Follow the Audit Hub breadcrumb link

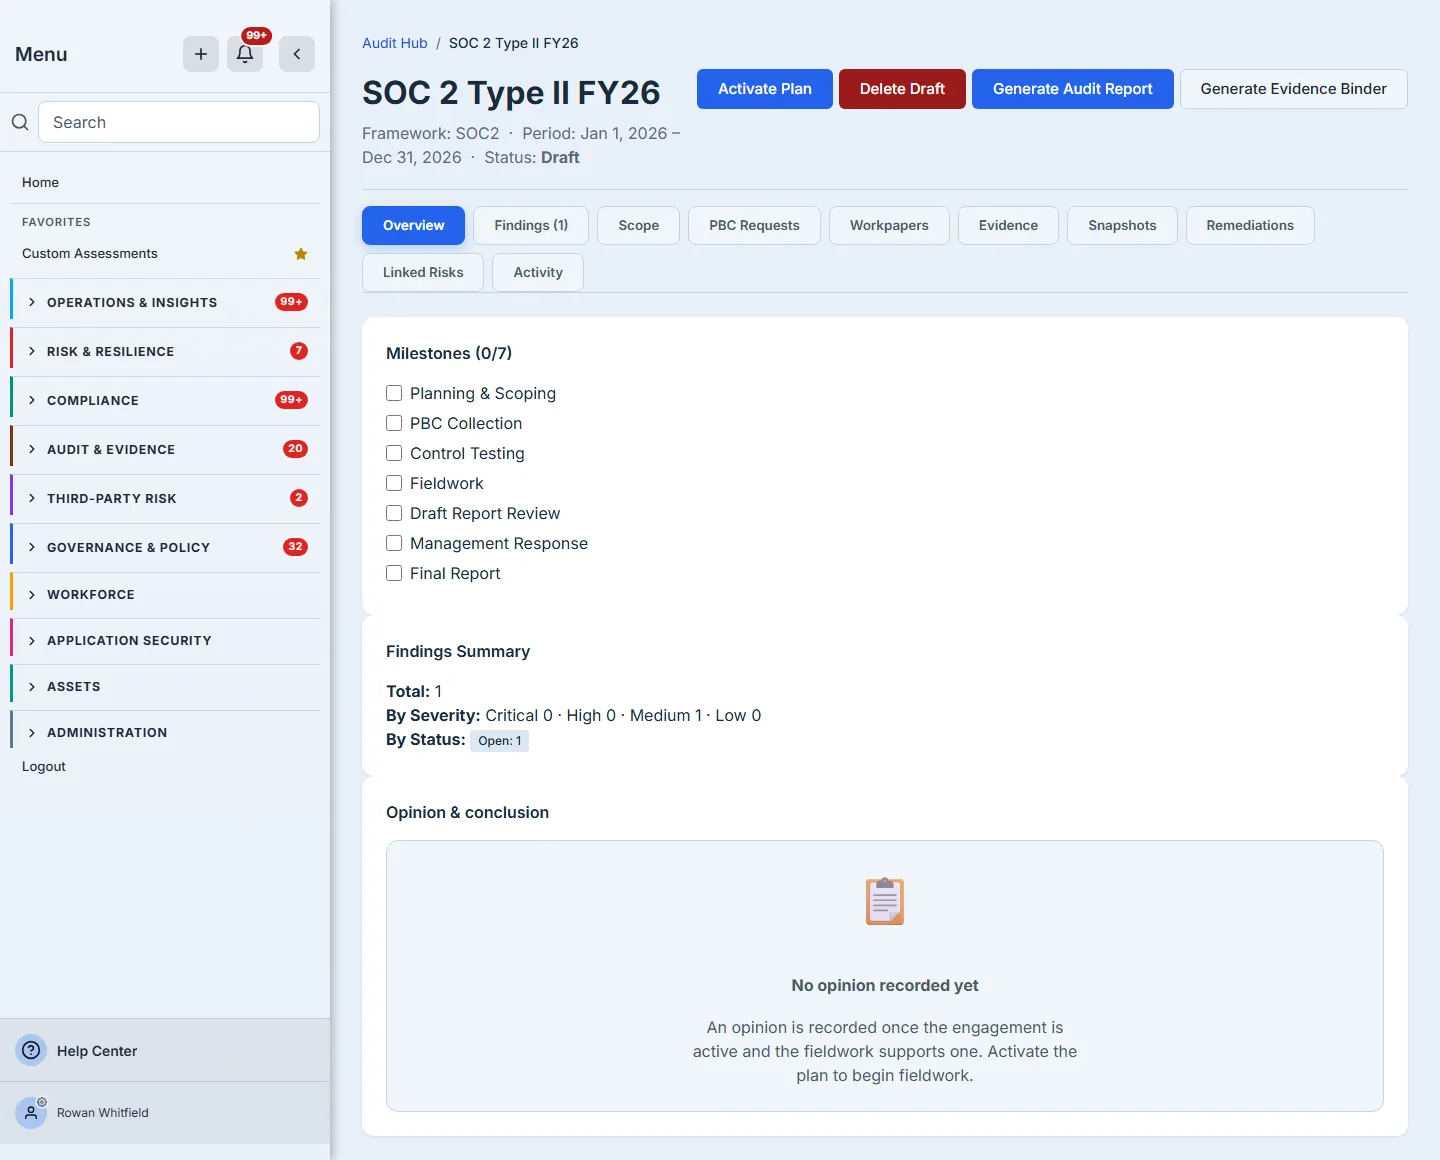tap(395, 43)
